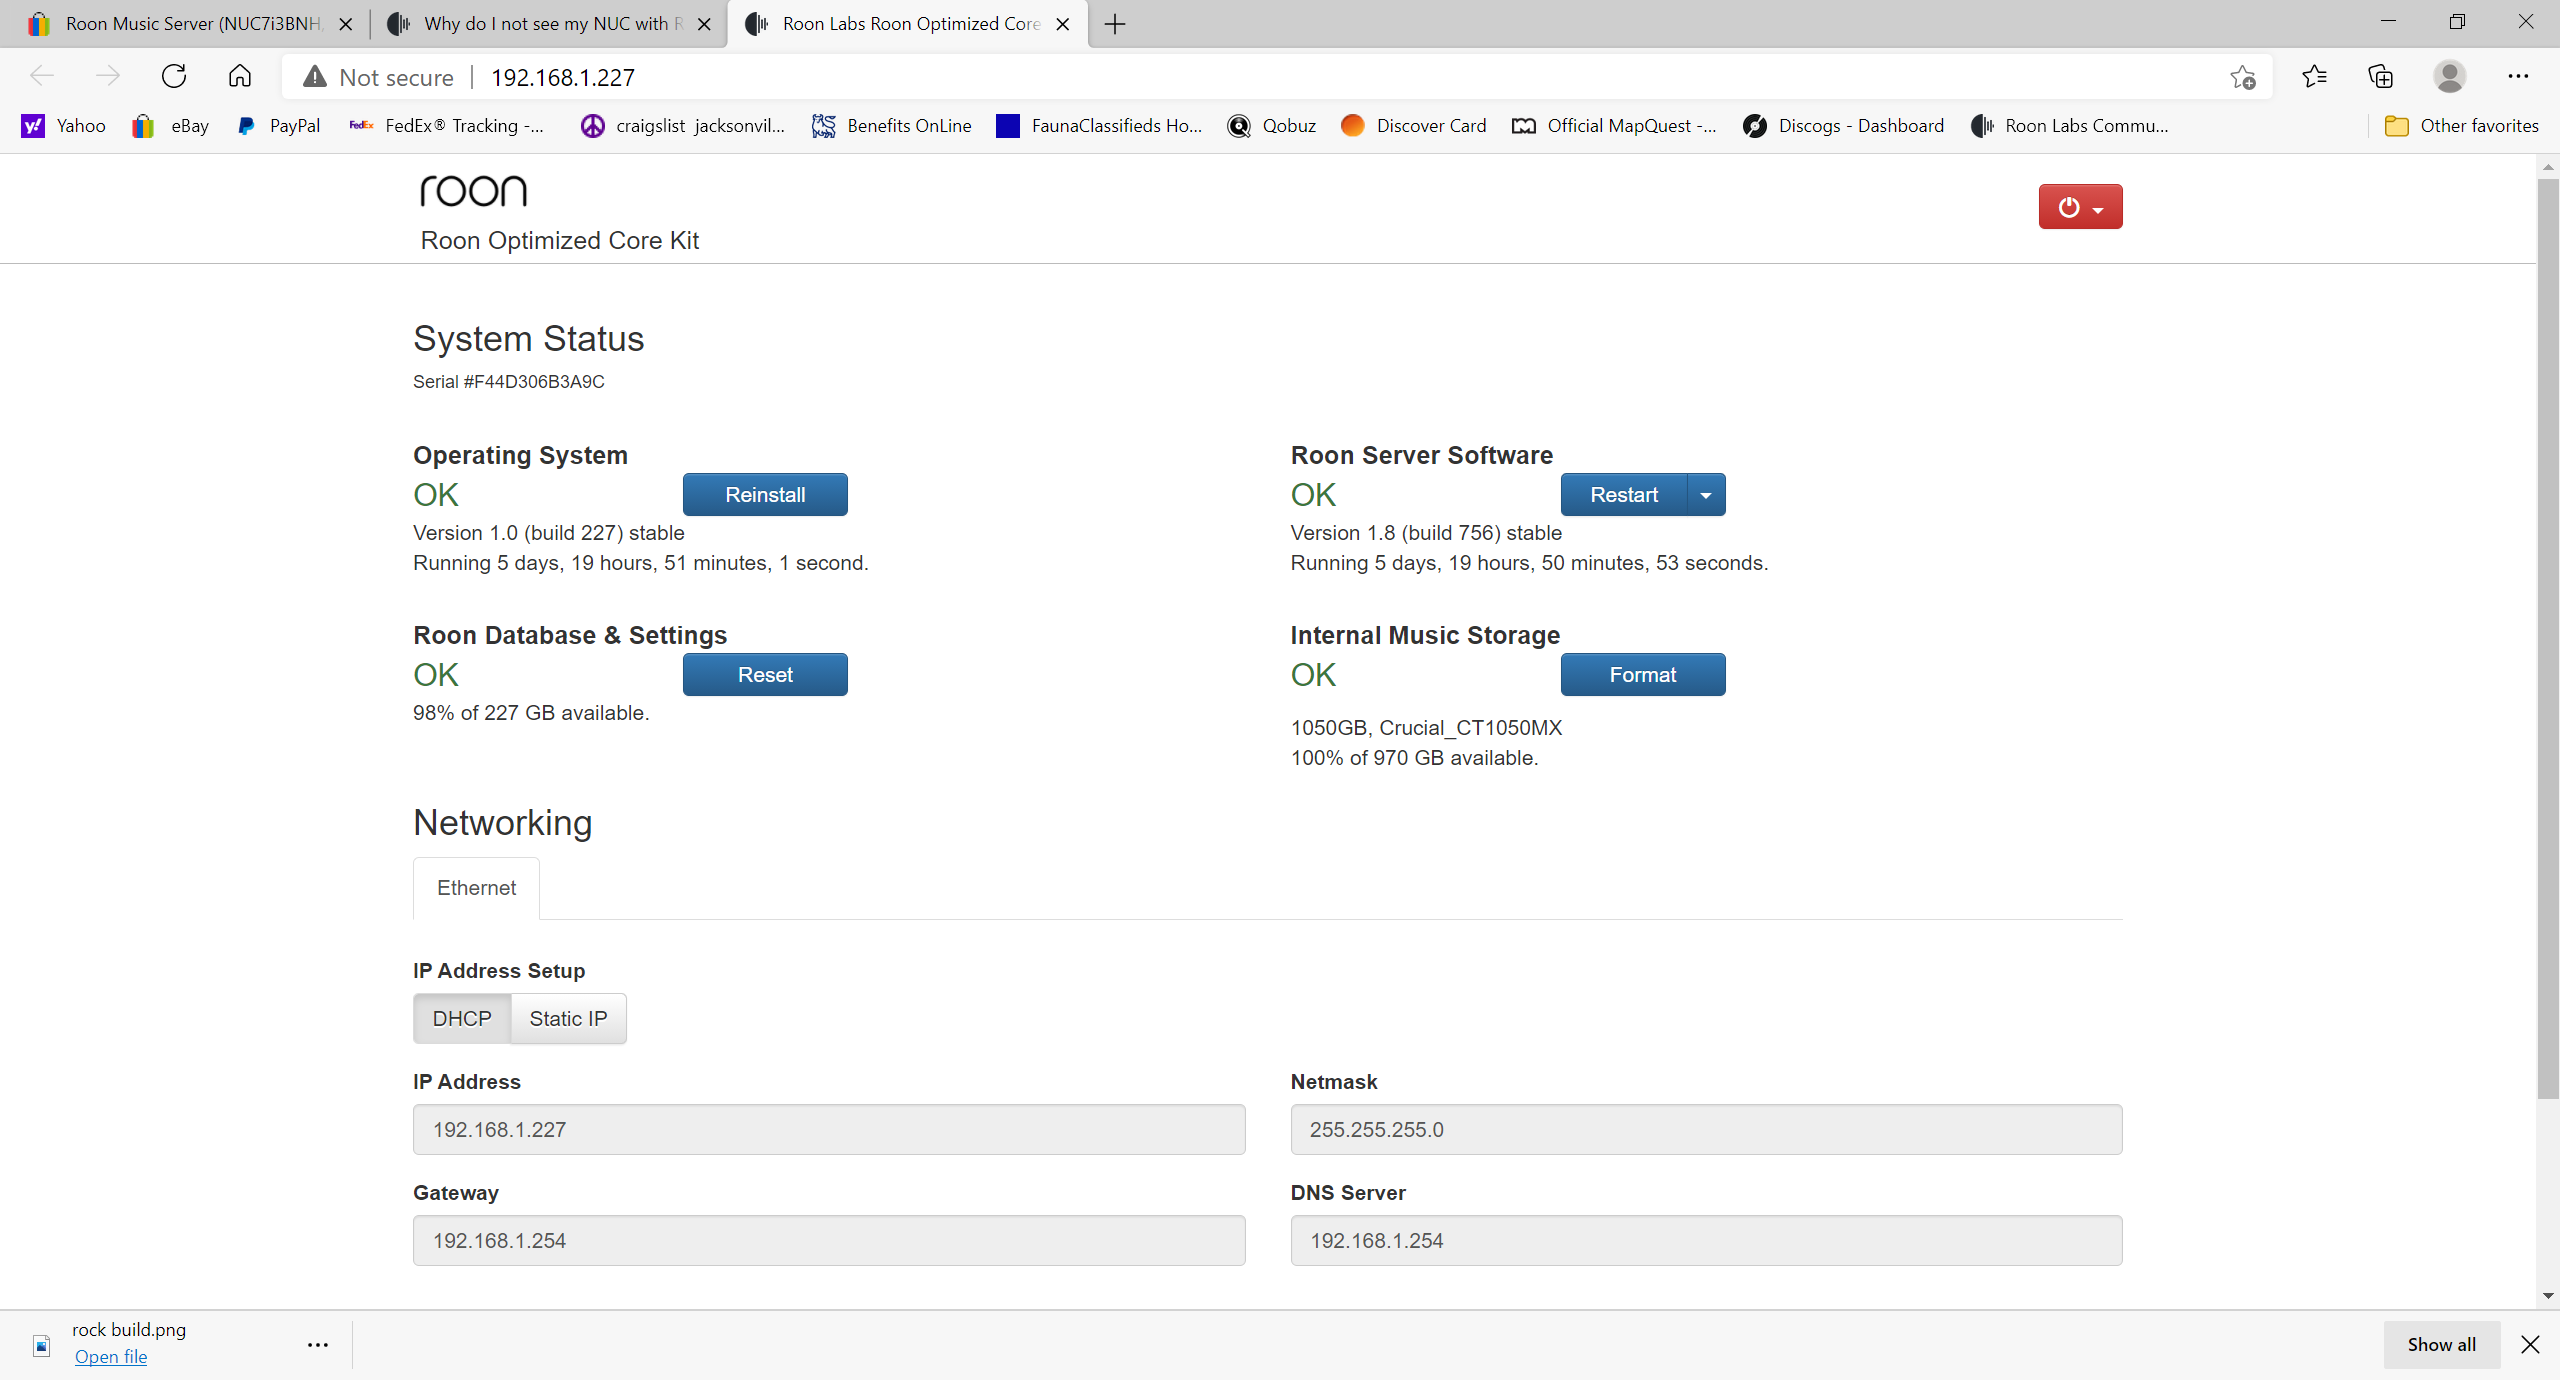This screenshot has height=1380, width=2560.
Task: Reset Roon Database & Settings
Action: (765, 675)
